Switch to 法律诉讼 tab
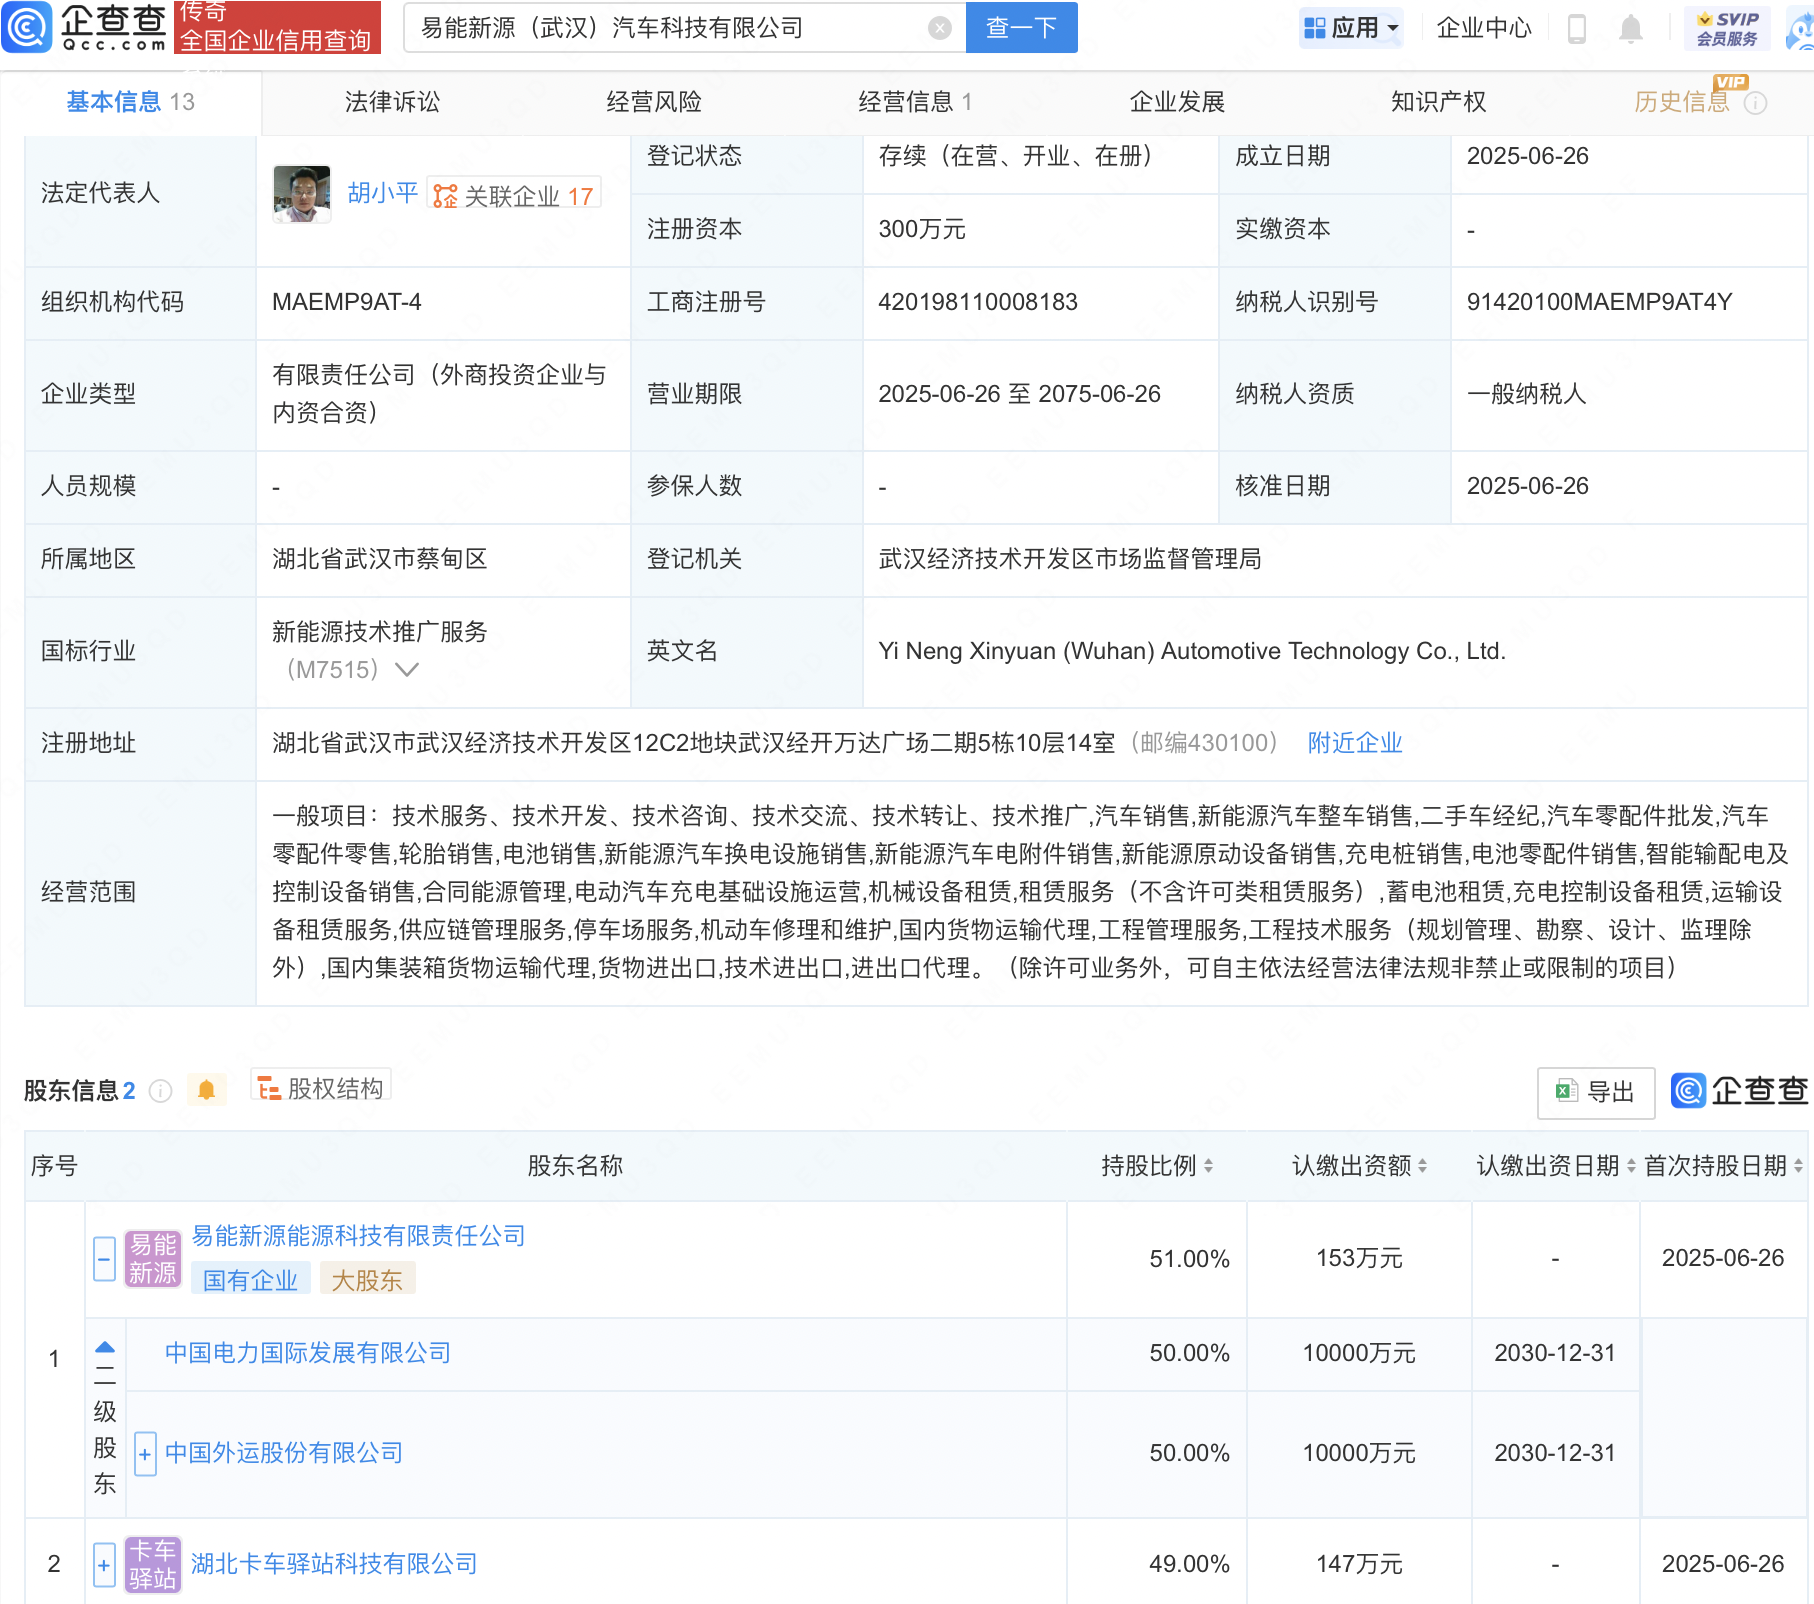Screen dimensions: 1814x1604 (392, 102)
